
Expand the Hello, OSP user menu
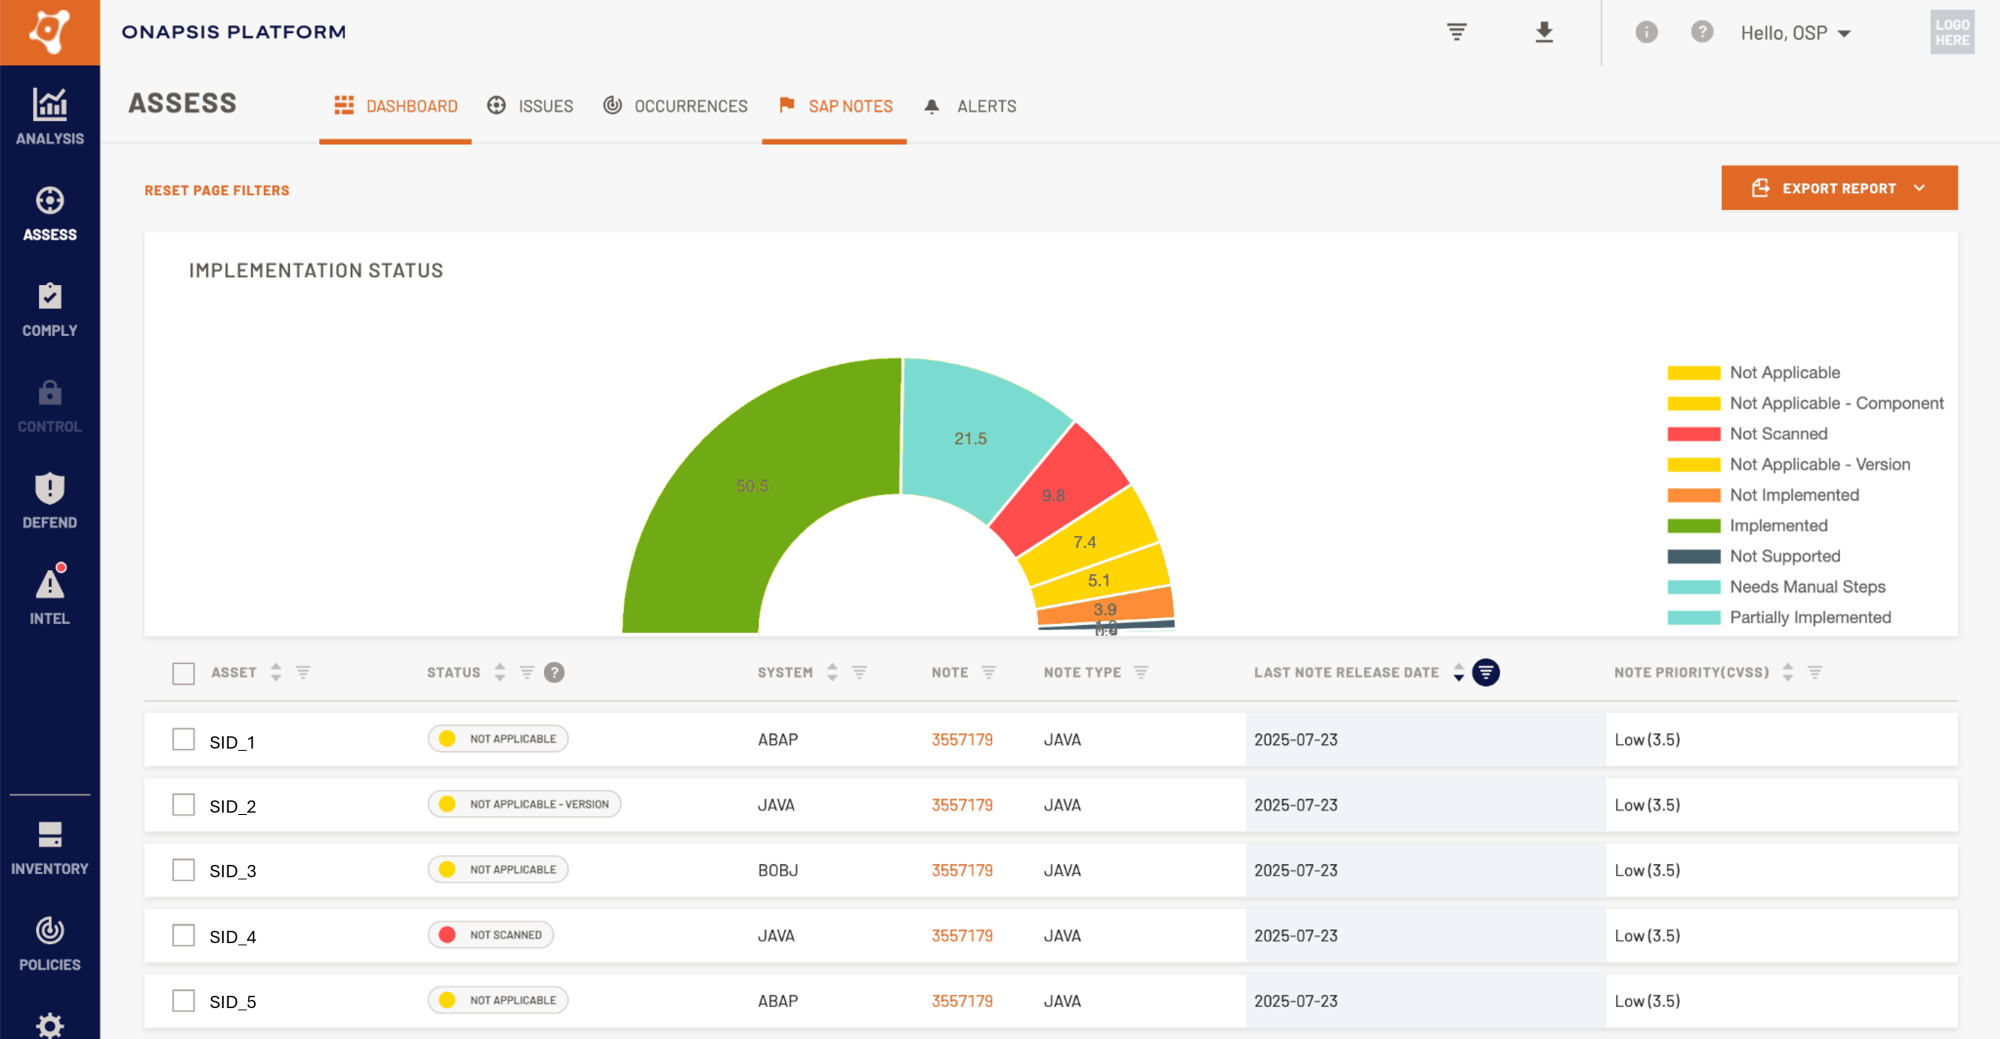1796,33
